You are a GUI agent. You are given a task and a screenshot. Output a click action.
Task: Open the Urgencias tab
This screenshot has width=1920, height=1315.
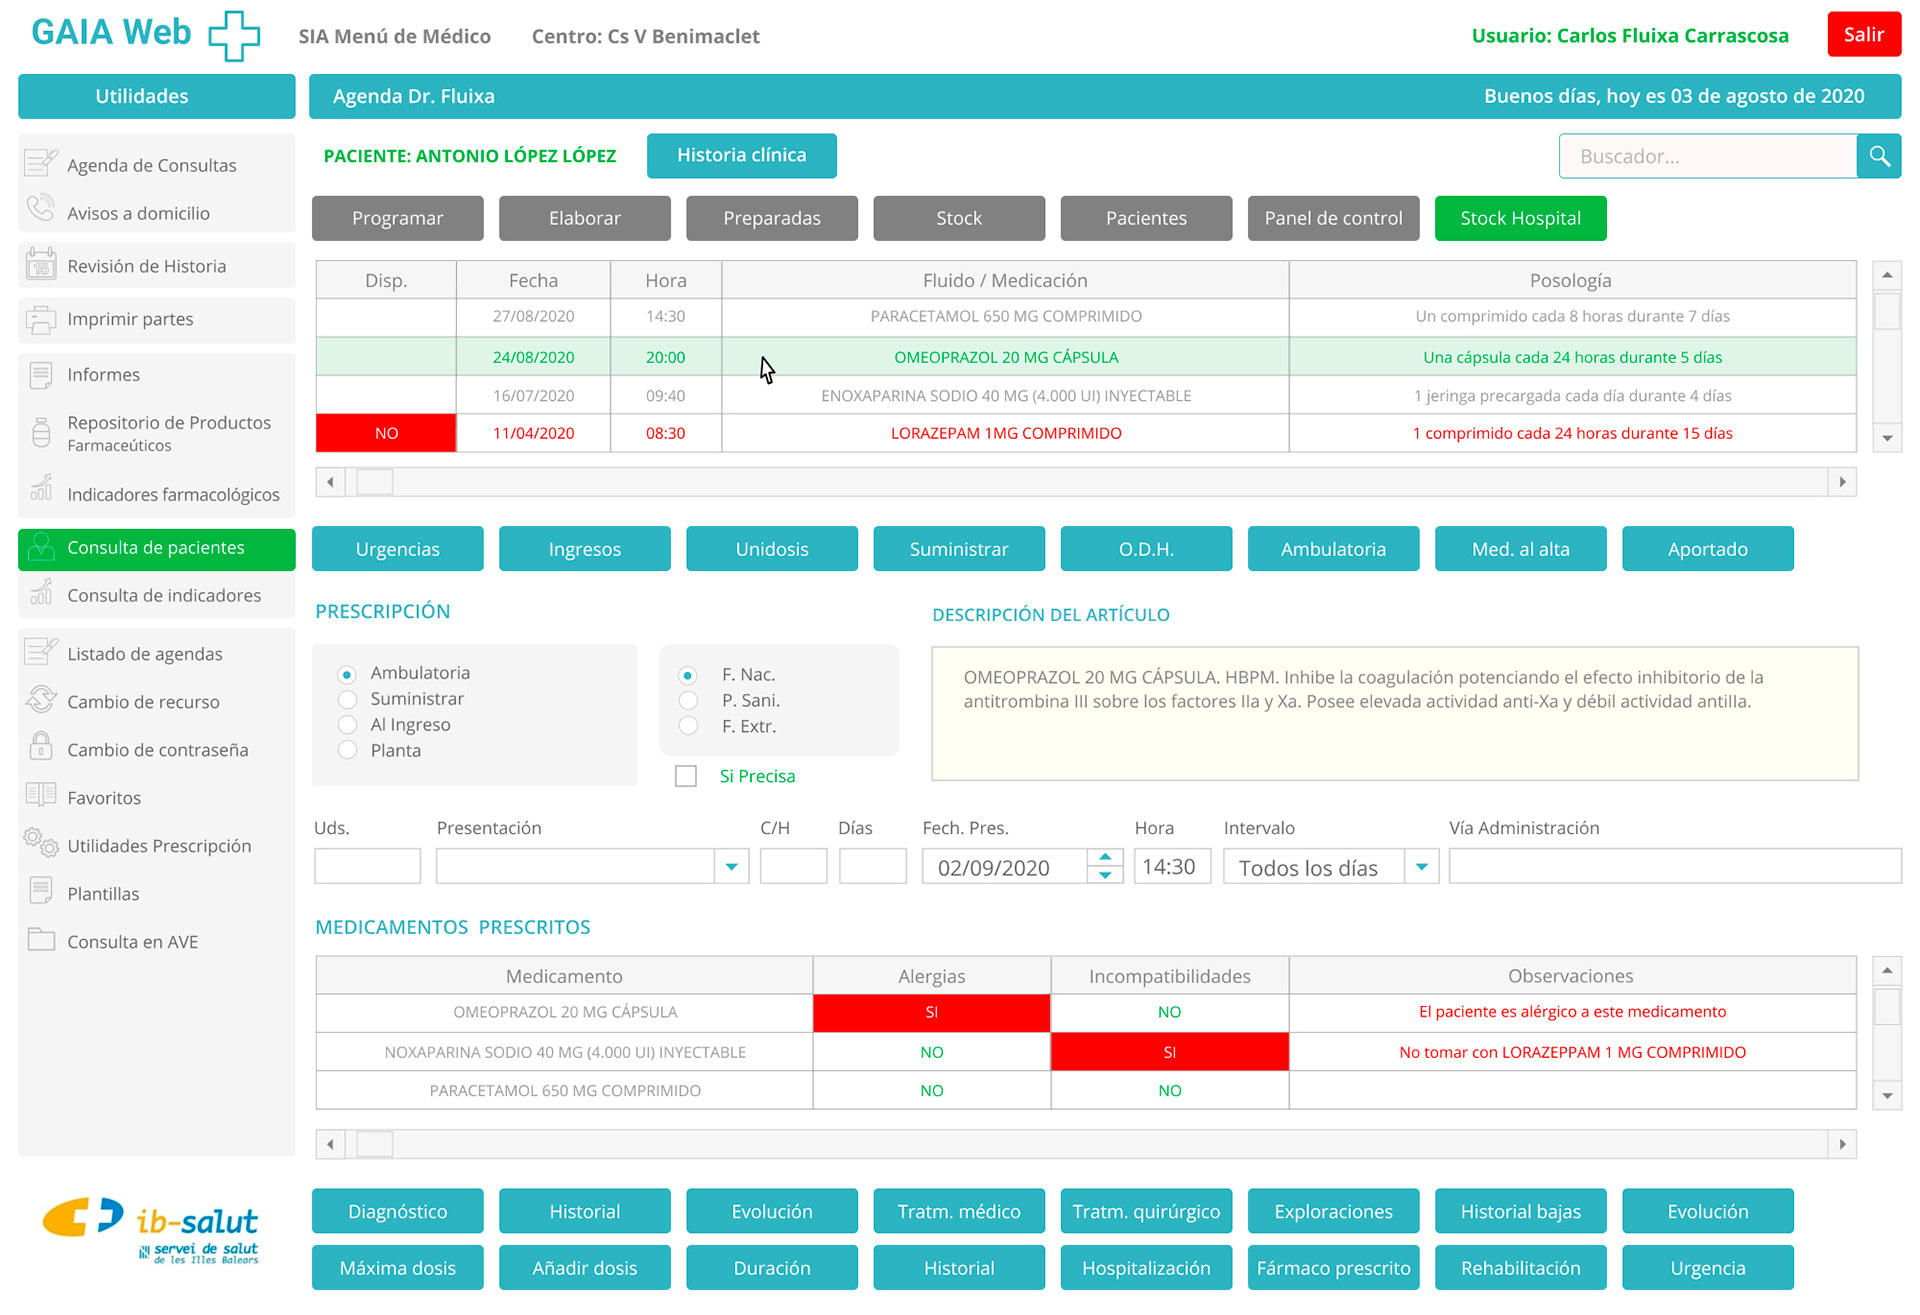[397, 549]
